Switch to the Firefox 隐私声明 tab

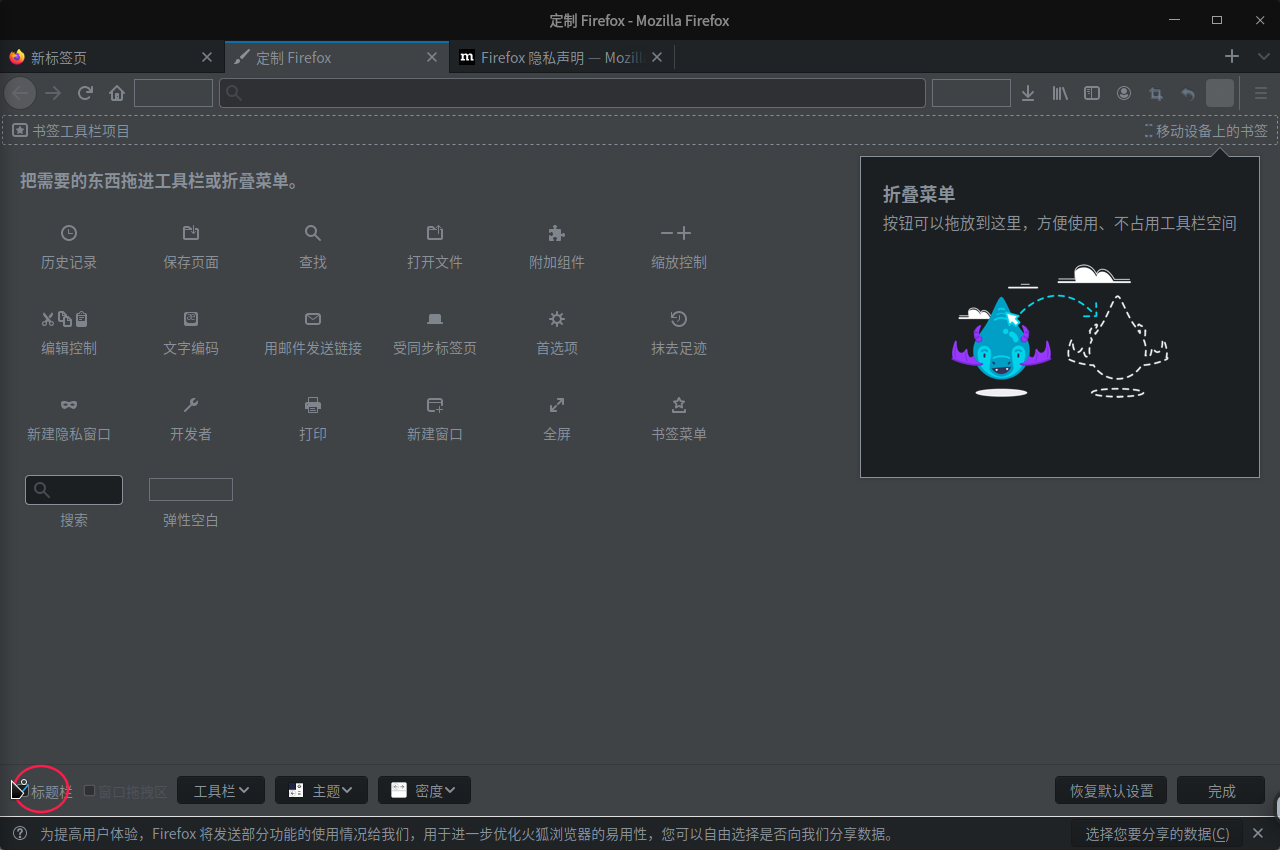click(560, 57)
